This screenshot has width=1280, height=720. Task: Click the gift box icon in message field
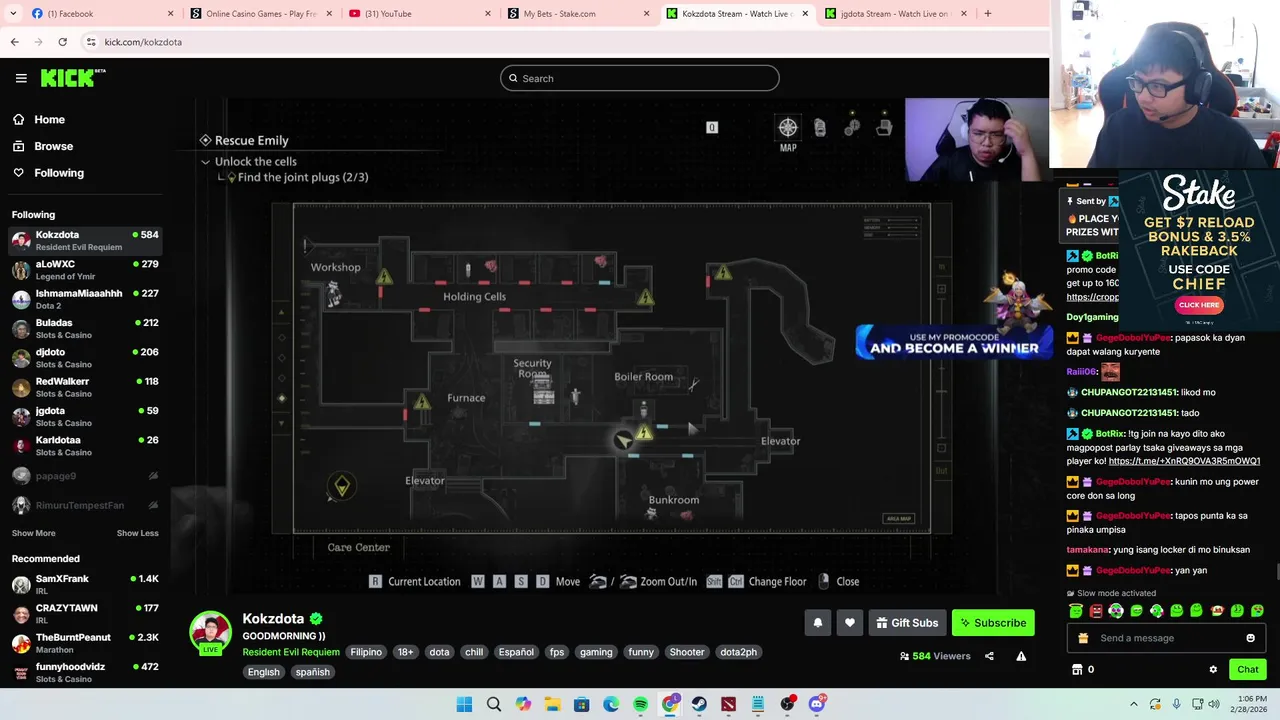[x=1083, y=638]
